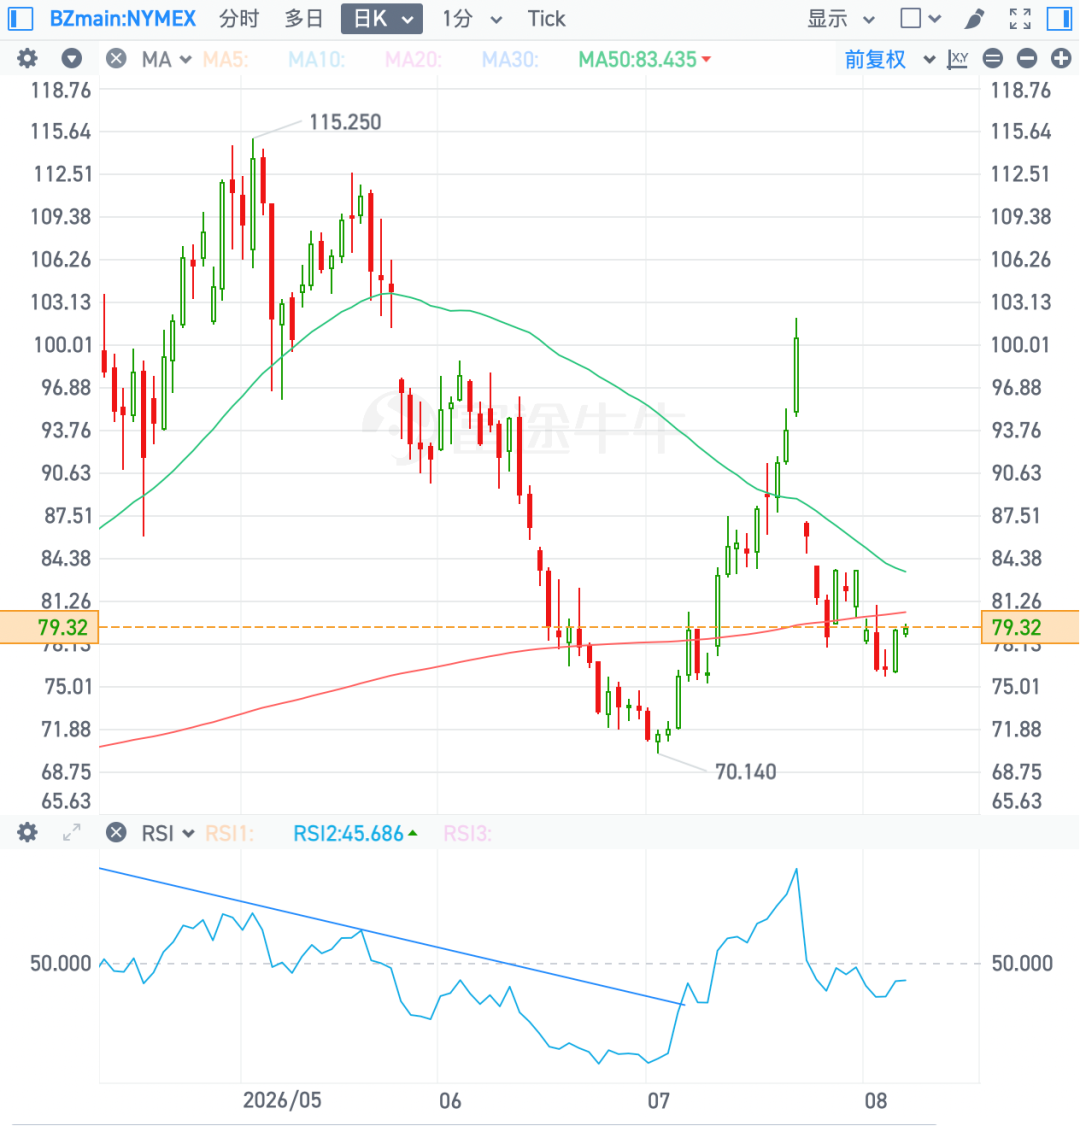Click the BZmain:NYMEX symbol title
Image resolution: width=1080 pixels, height=1126 pixels.
click(x=123, y=19)
